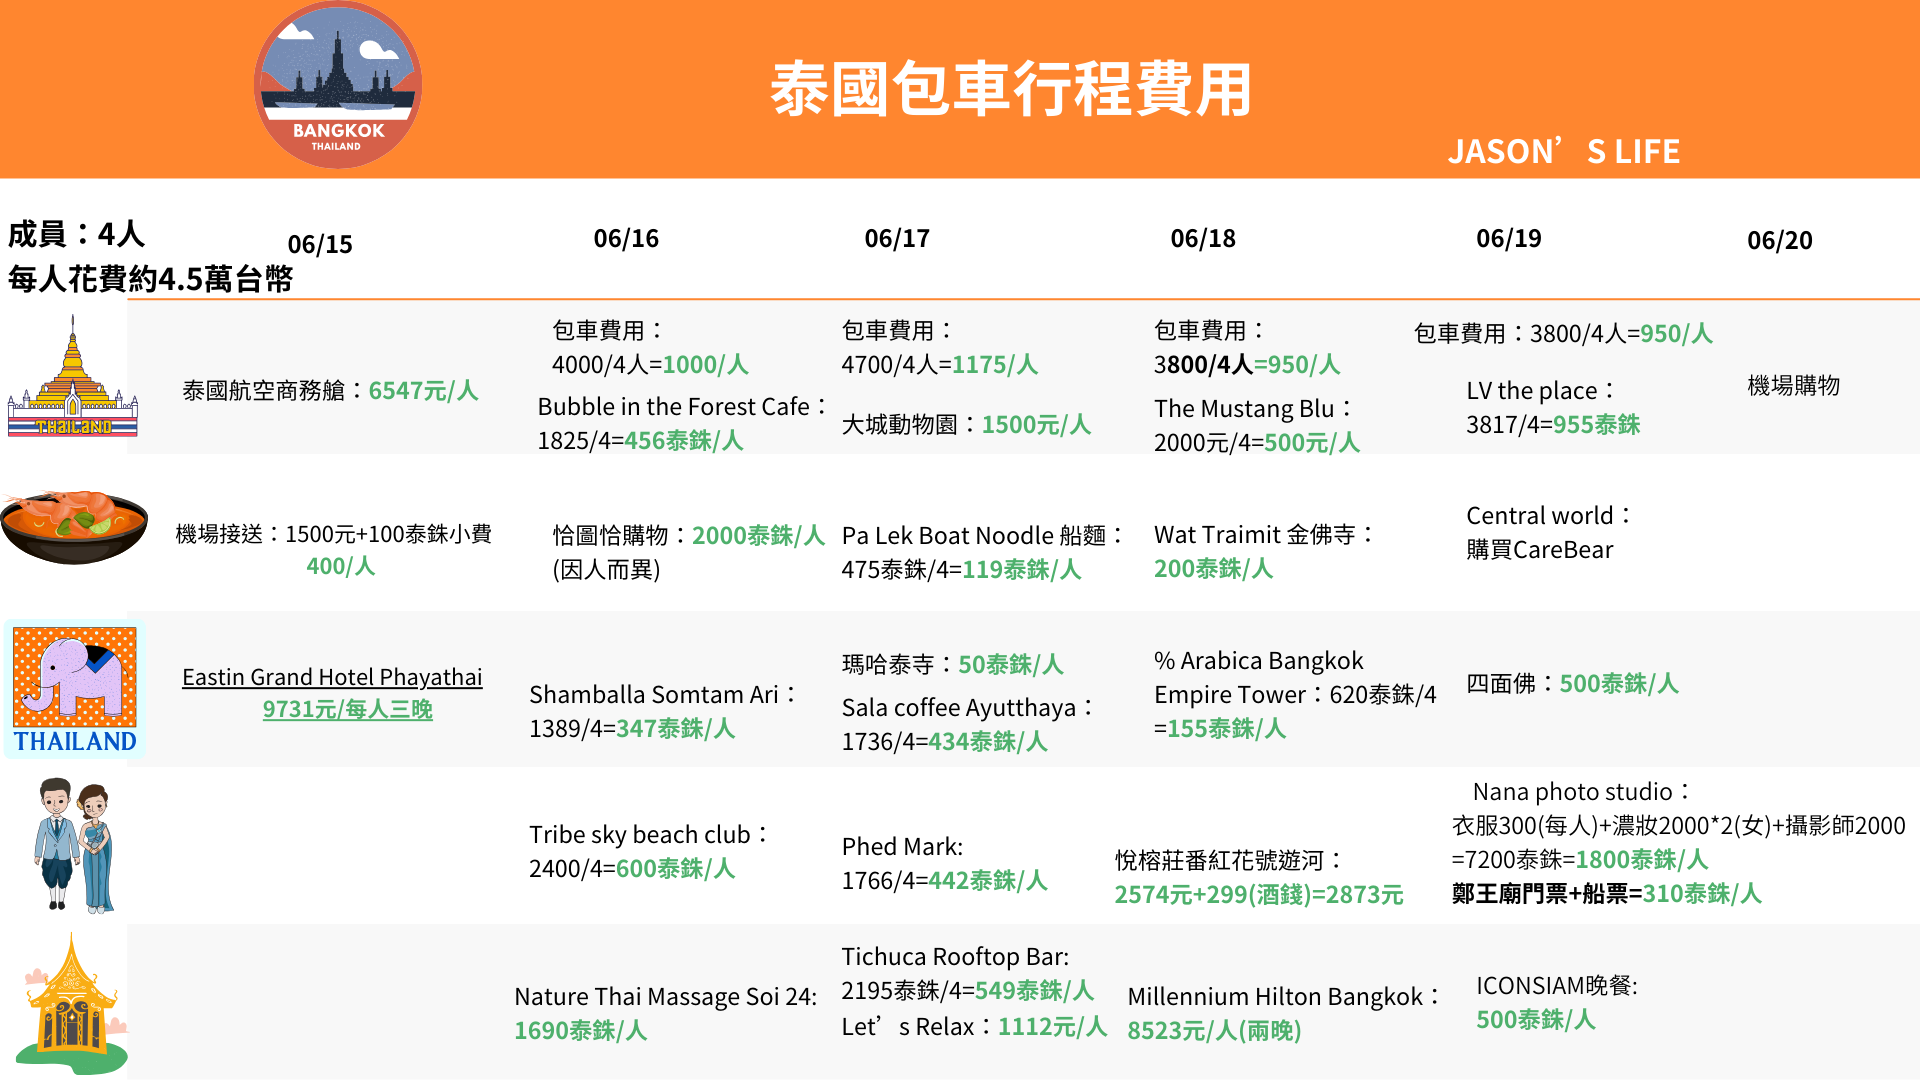
Task: Click the Bangkok Thailand circular badge
Action: [x=337, y=86]
